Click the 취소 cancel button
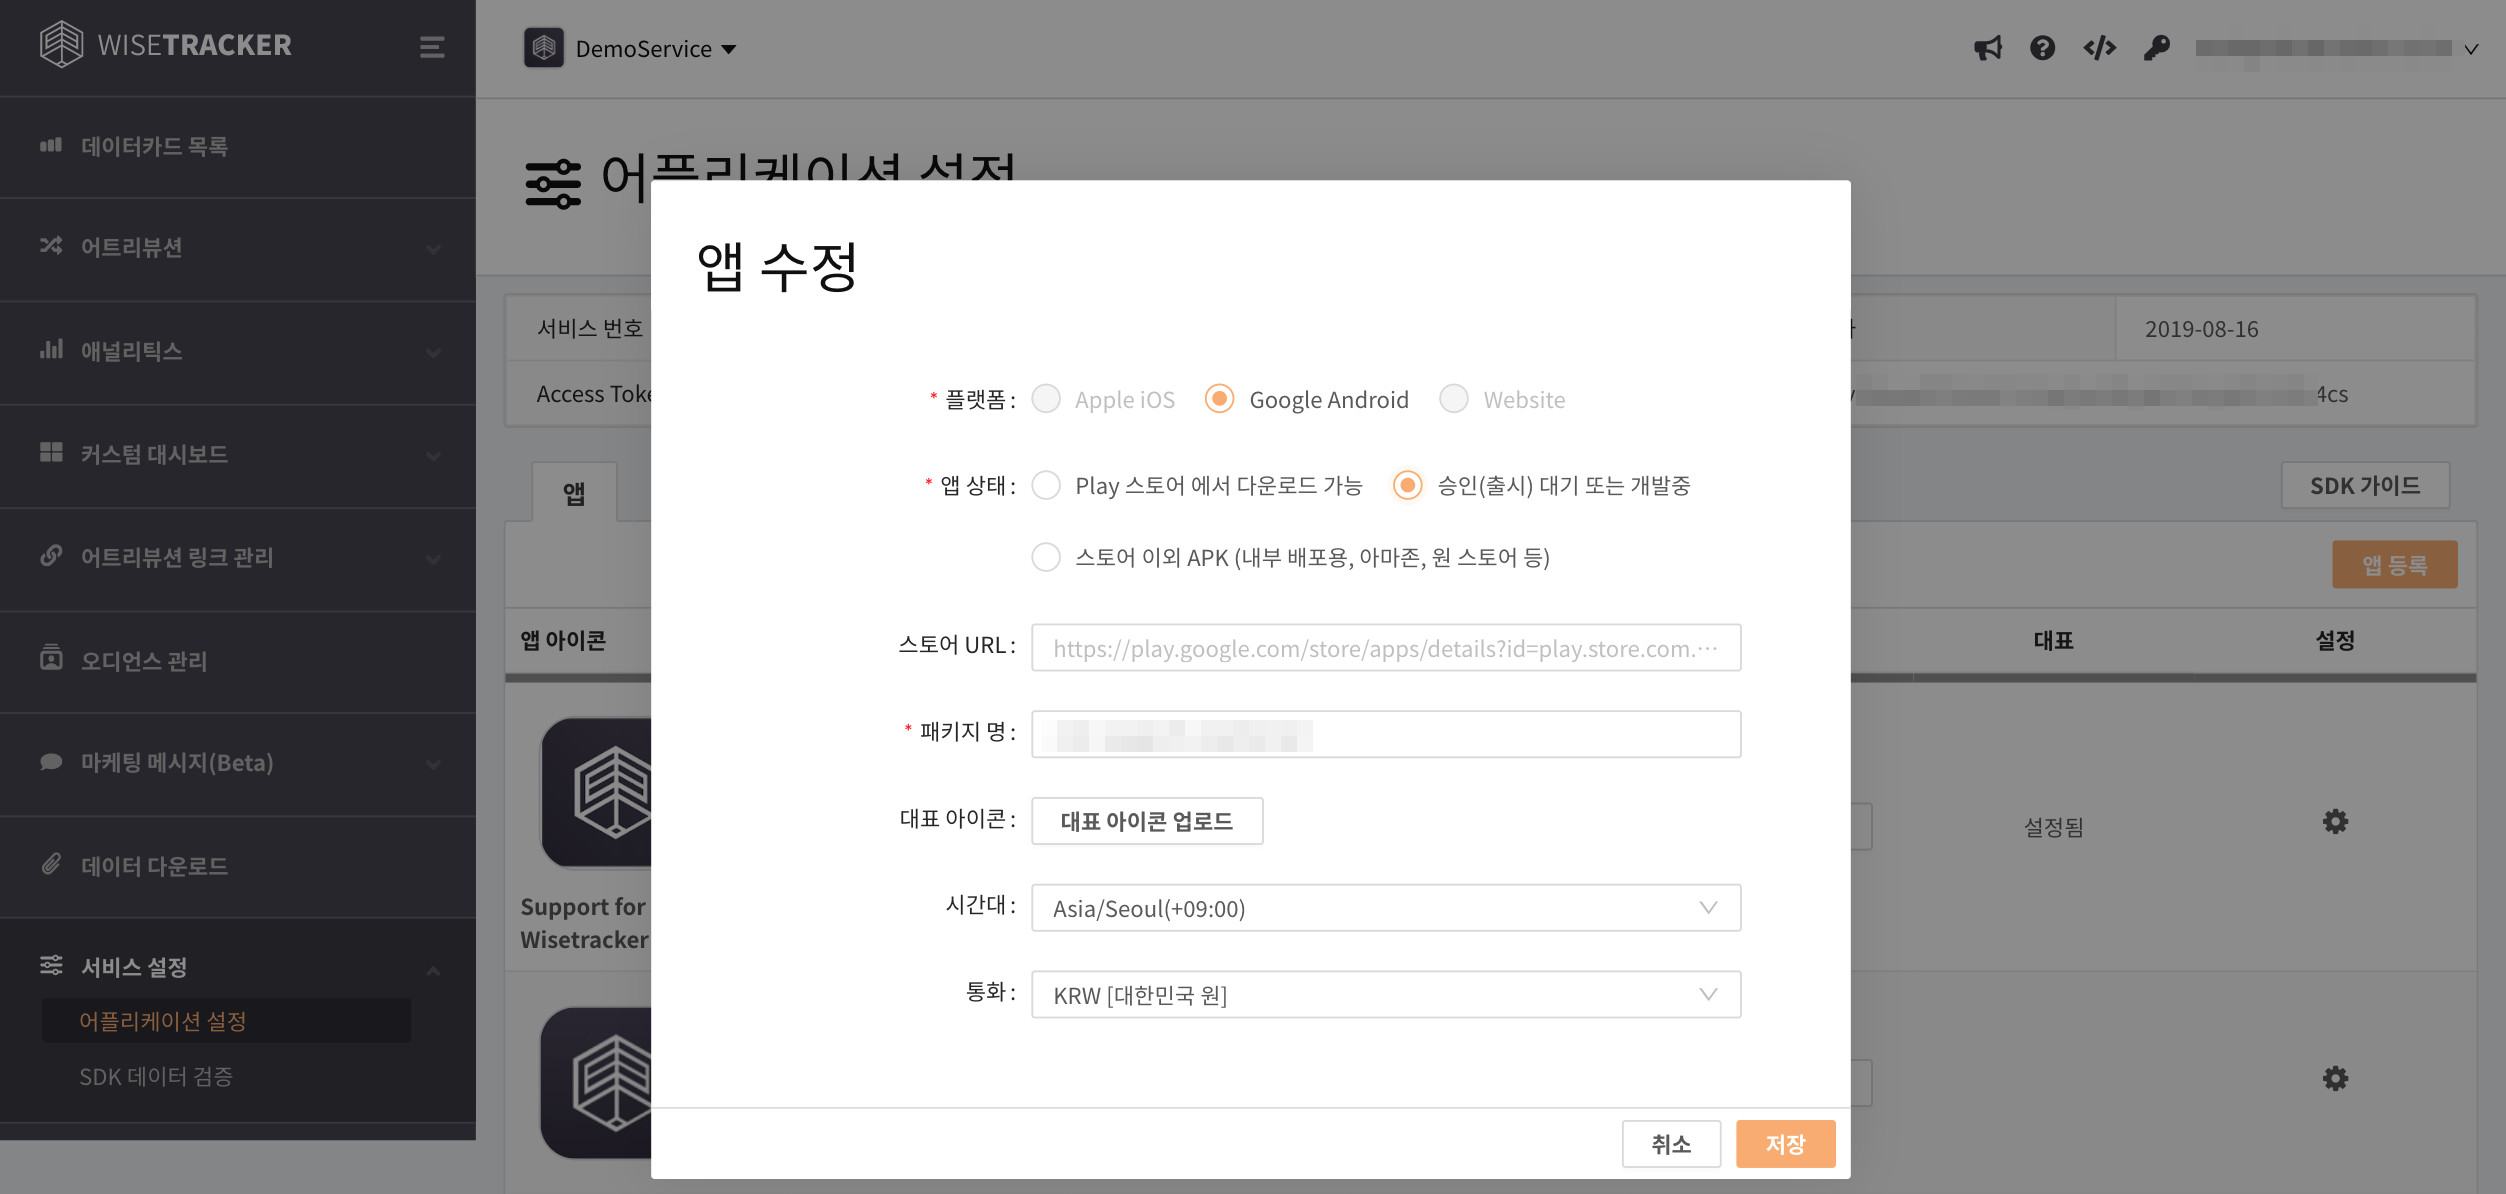Screen dimensions: 2506x1194 click(x=1670, y=1144)
